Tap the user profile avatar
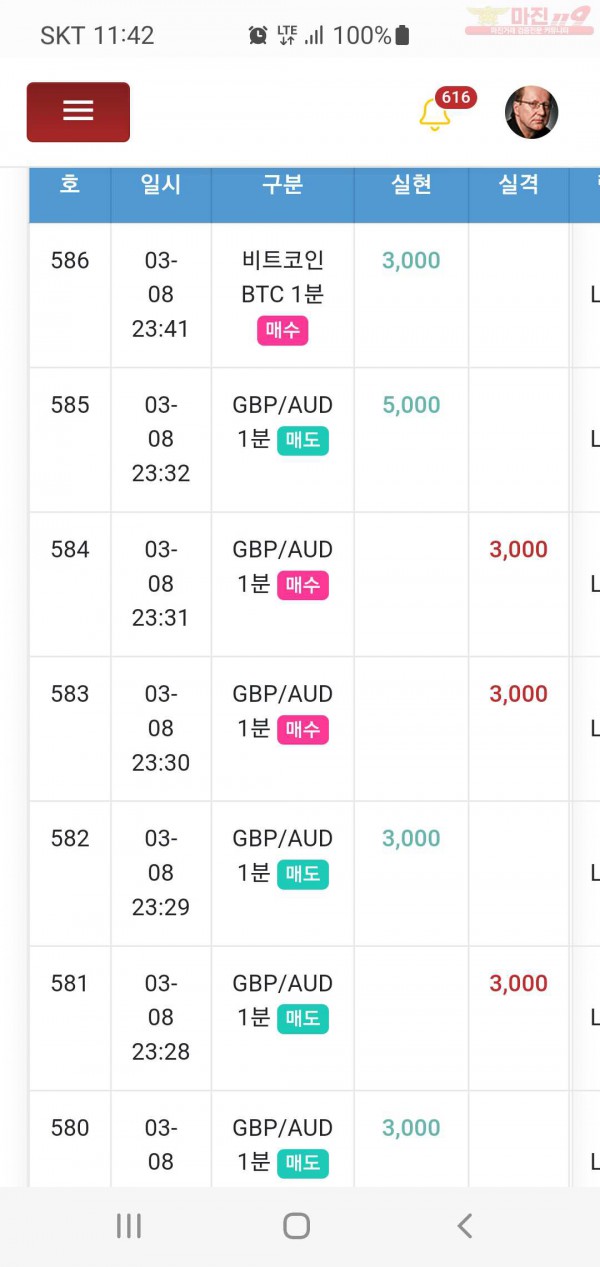Screen dimensions: 600x1267 531,112
